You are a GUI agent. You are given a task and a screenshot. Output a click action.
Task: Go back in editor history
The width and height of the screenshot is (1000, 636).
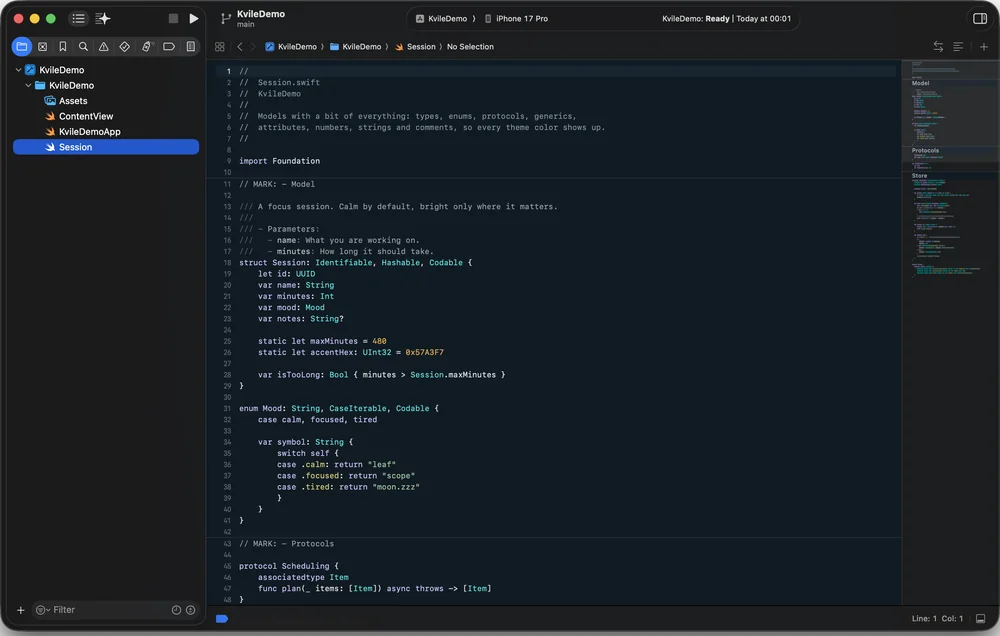240,47
